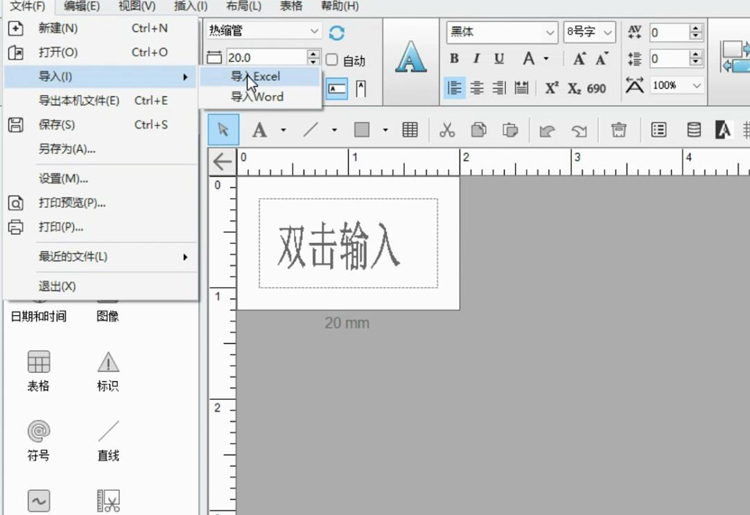Insert a 表格 table from left panel
The width and height of the screenshot is (750, 515).
point(38,371)
